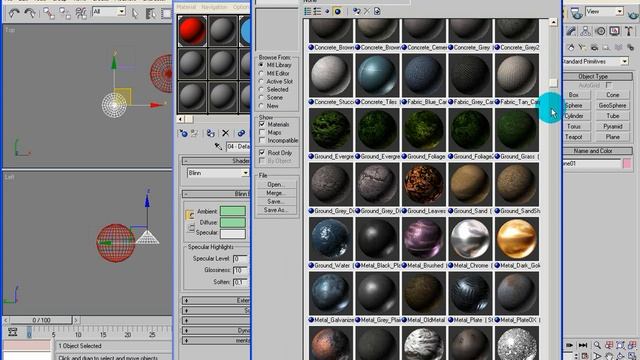Open the Display command panel tab

tap(614, 31)
